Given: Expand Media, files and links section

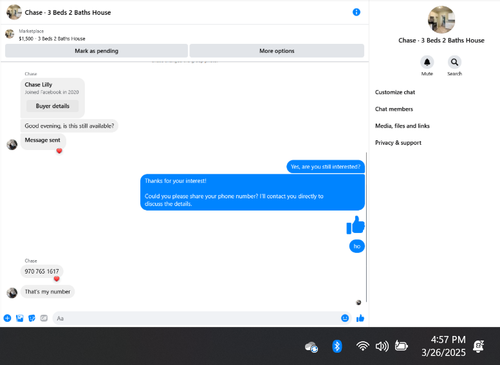Looking at the screenshot, I should (402, 126).
